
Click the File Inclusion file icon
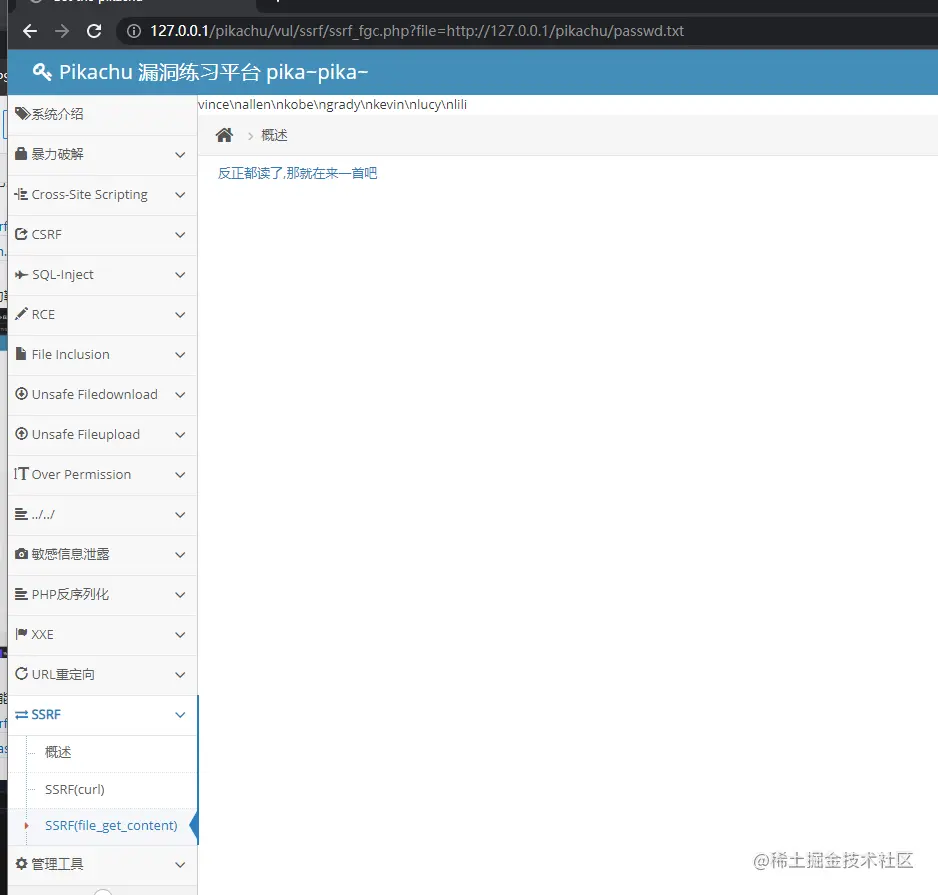(21, 354)
